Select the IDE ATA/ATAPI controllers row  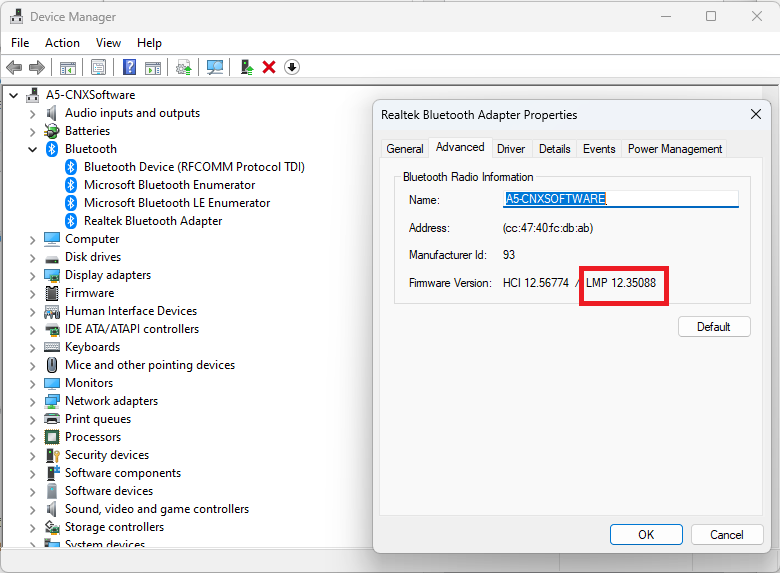(x=132, y=329)
